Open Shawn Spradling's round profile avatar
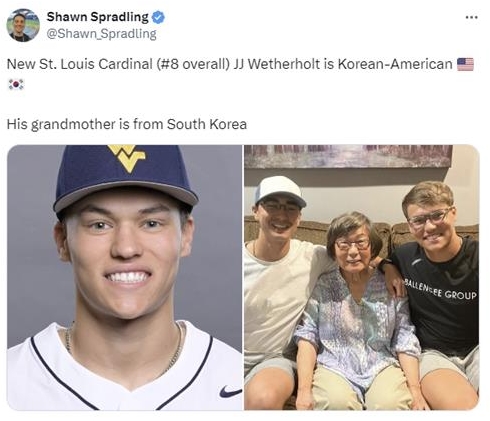Viewport: 490px width, 421px height. [23, 25]
